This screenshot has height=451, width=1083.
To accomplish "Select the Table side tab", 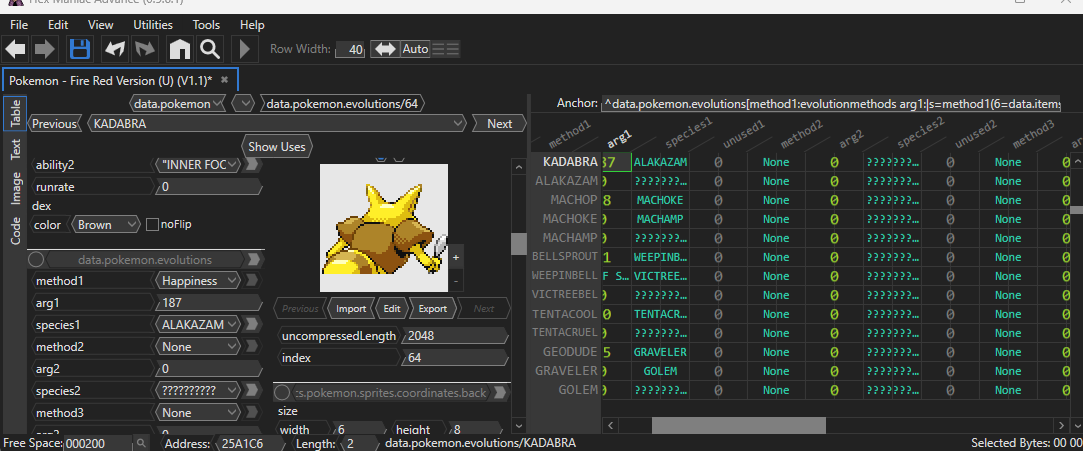I will tap(15, 113).
